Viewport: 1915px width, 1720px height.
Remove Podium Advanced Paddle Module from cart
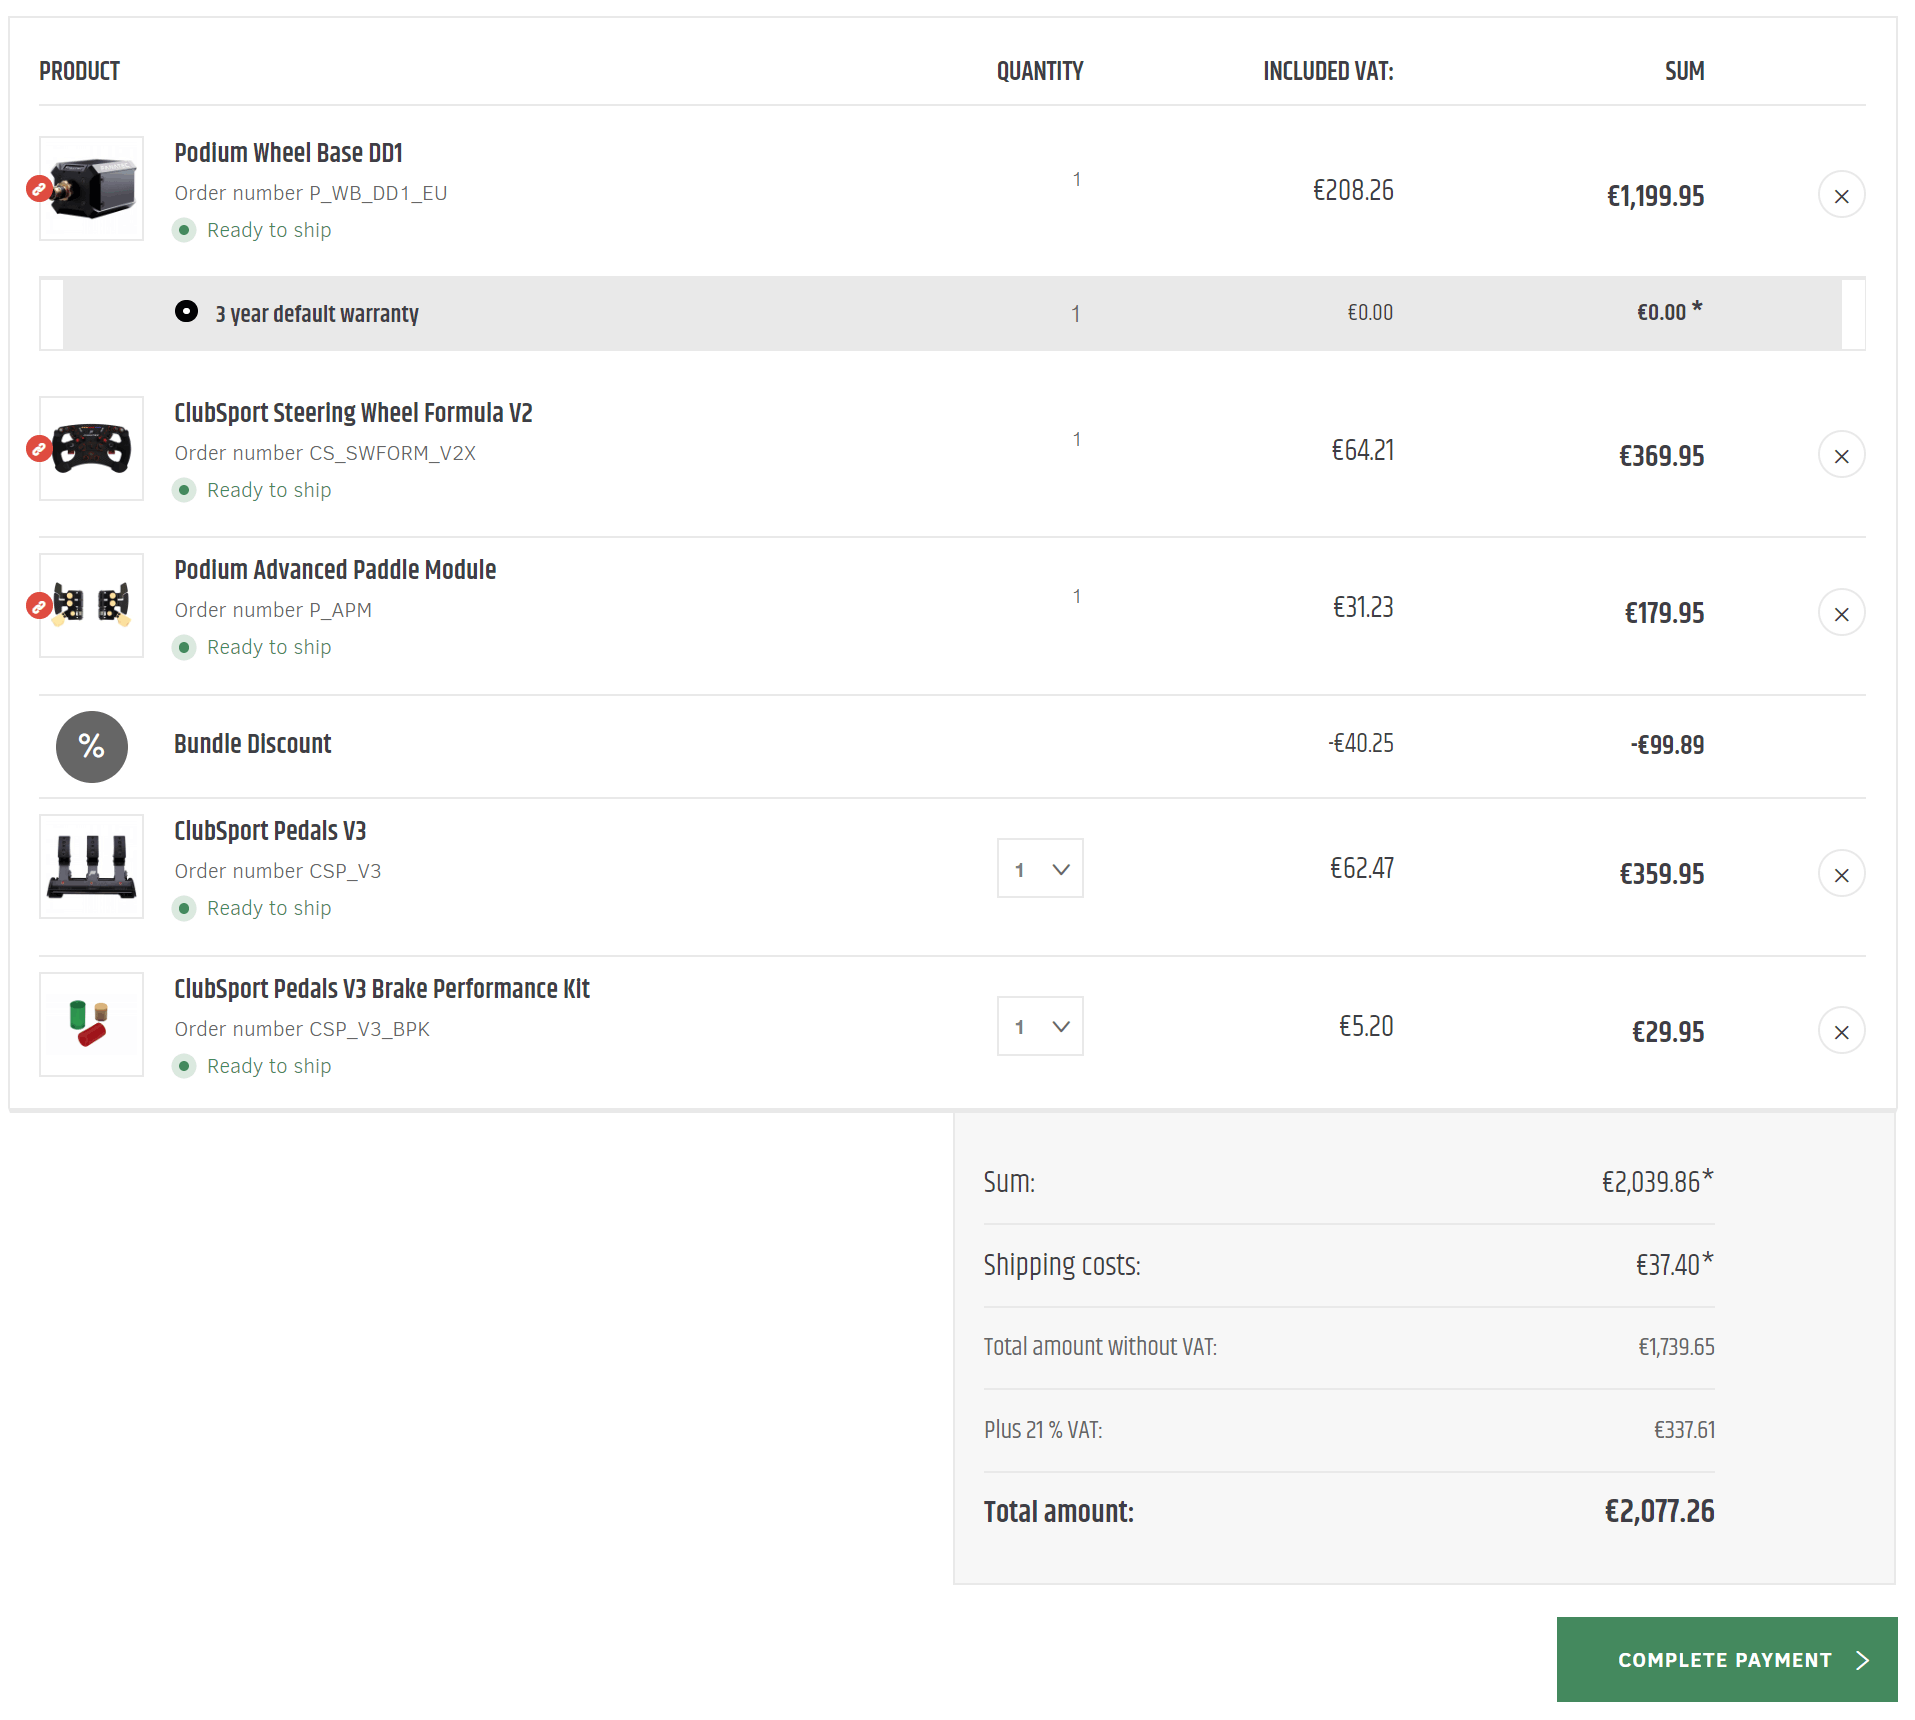(1840, 613)
